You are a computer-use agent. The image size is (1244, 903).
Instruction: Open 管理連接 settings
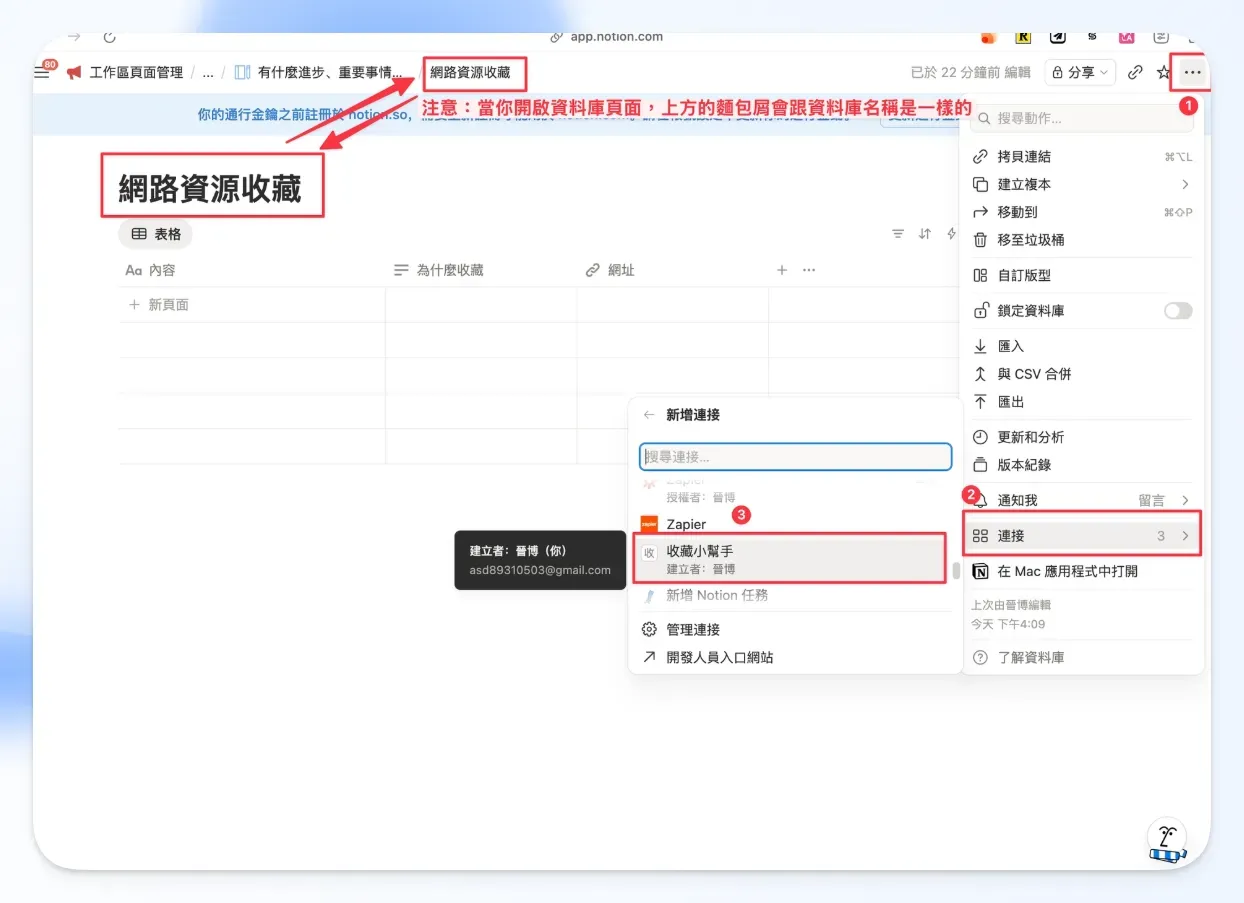[795, 629]
